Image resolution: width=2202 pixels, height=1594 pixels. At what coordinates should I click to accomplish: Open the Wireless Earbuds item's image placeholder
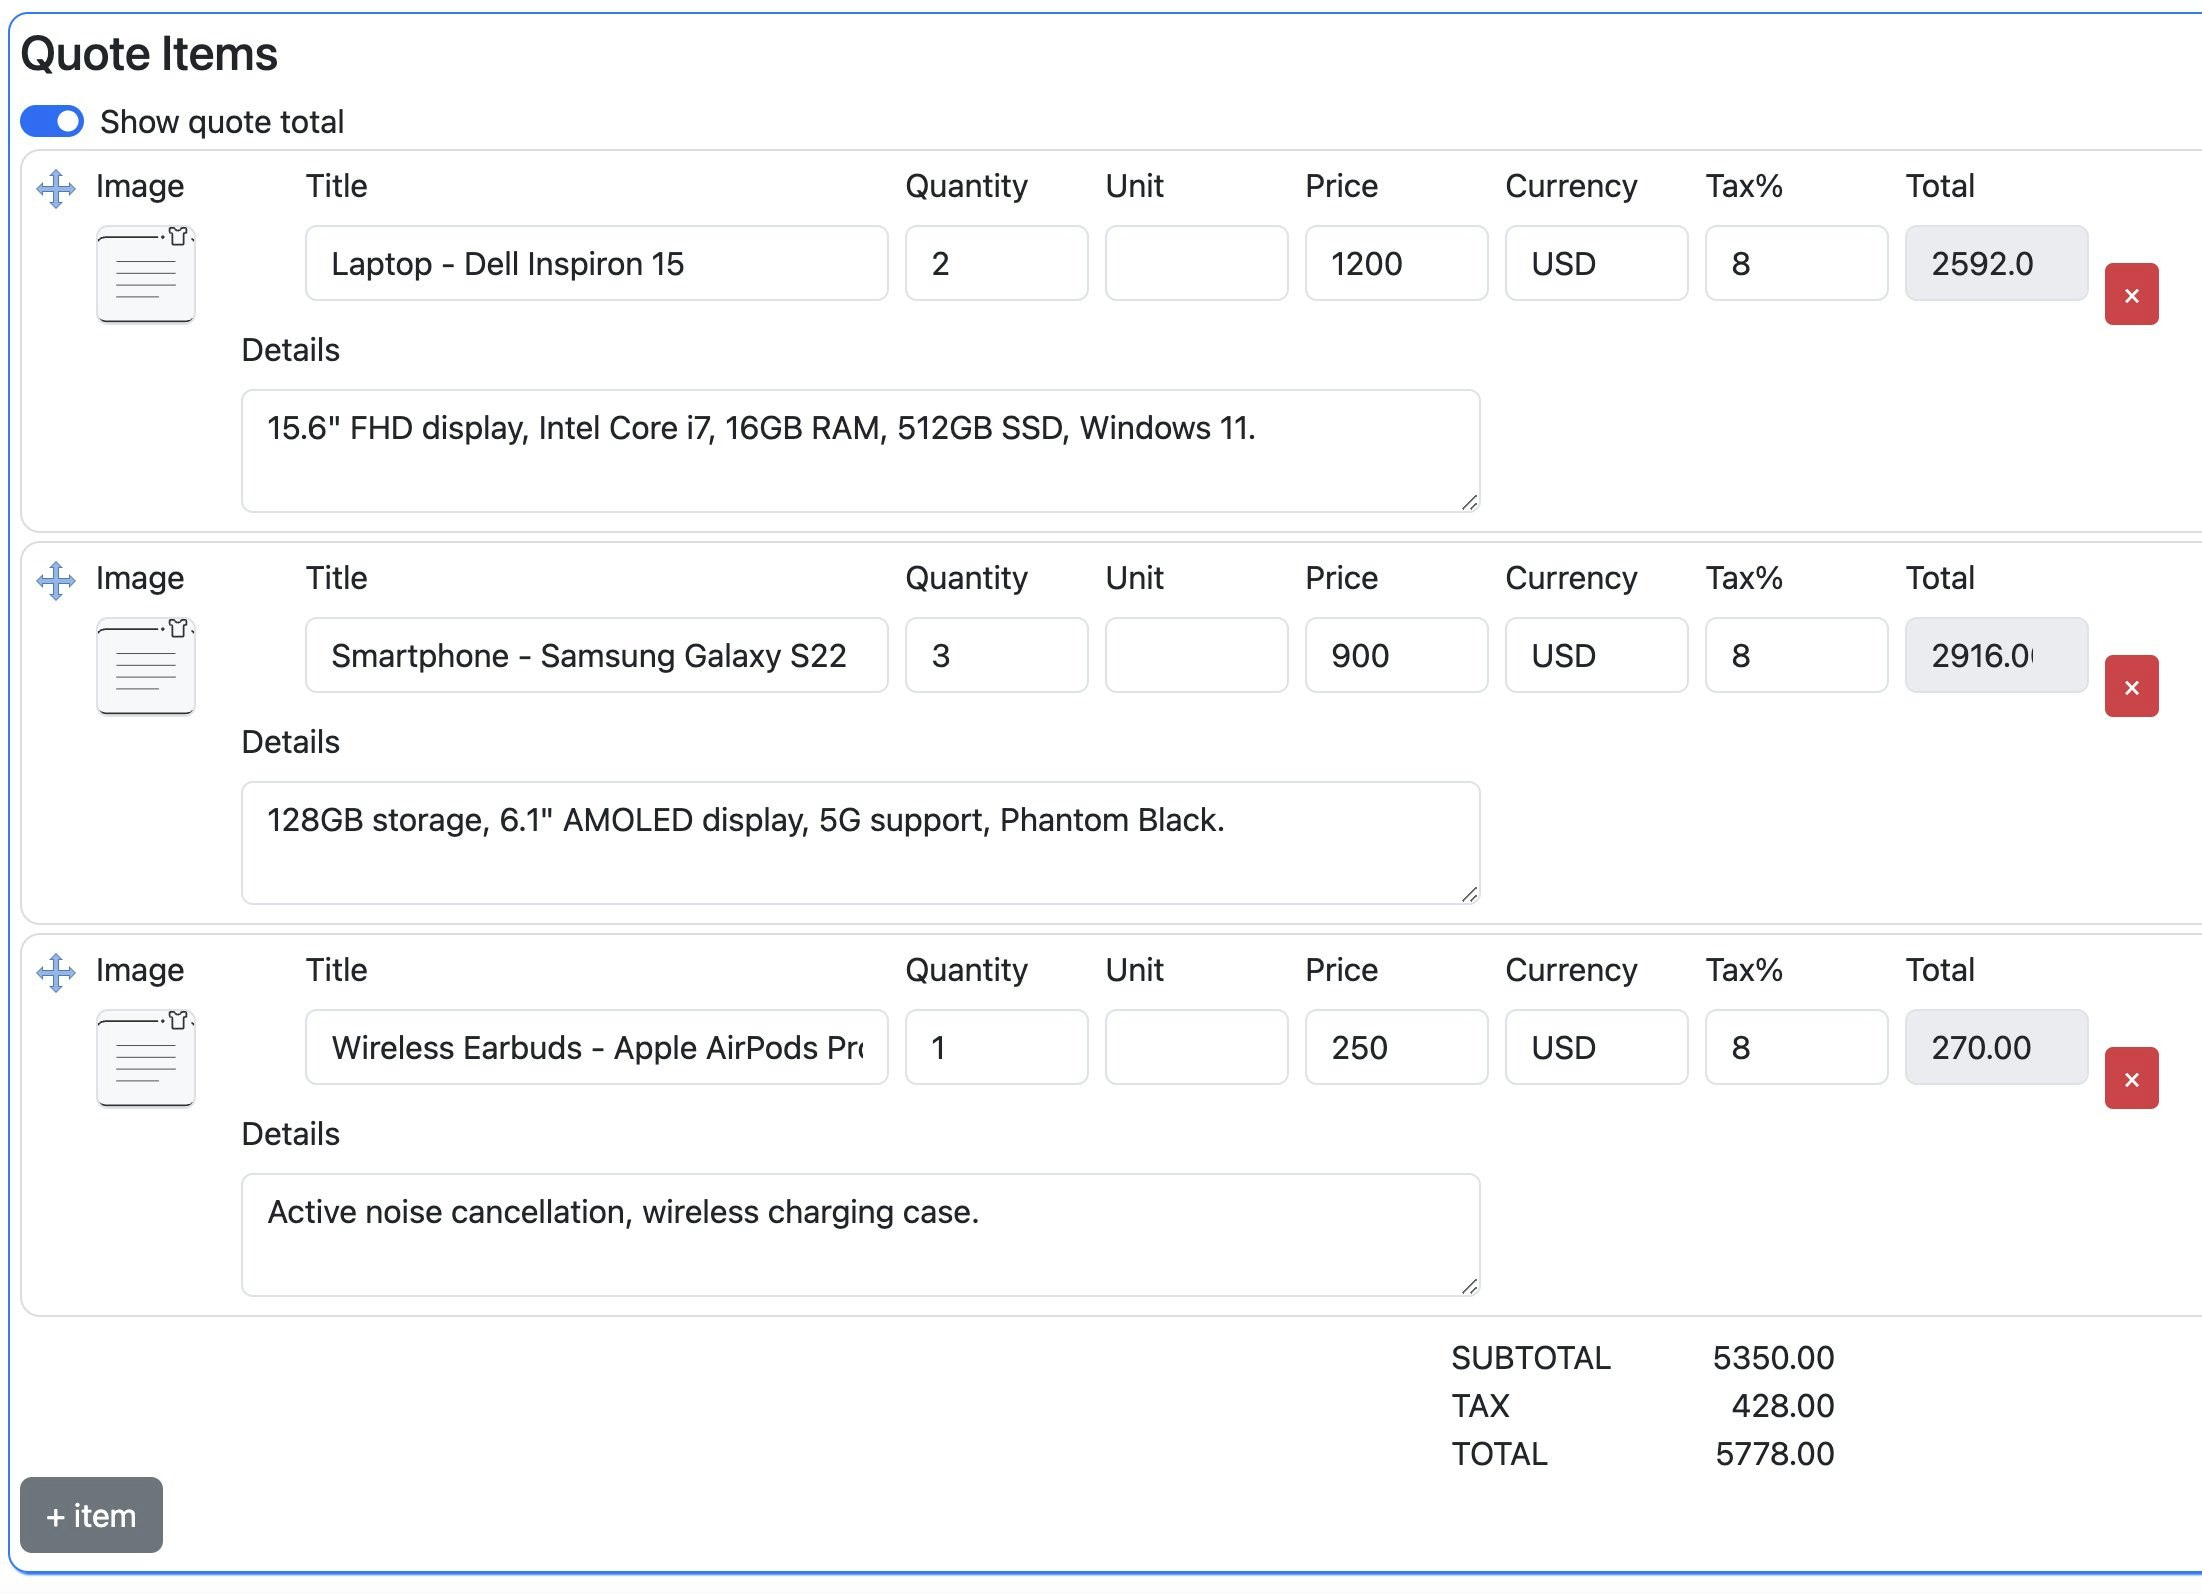[146, 1059]
